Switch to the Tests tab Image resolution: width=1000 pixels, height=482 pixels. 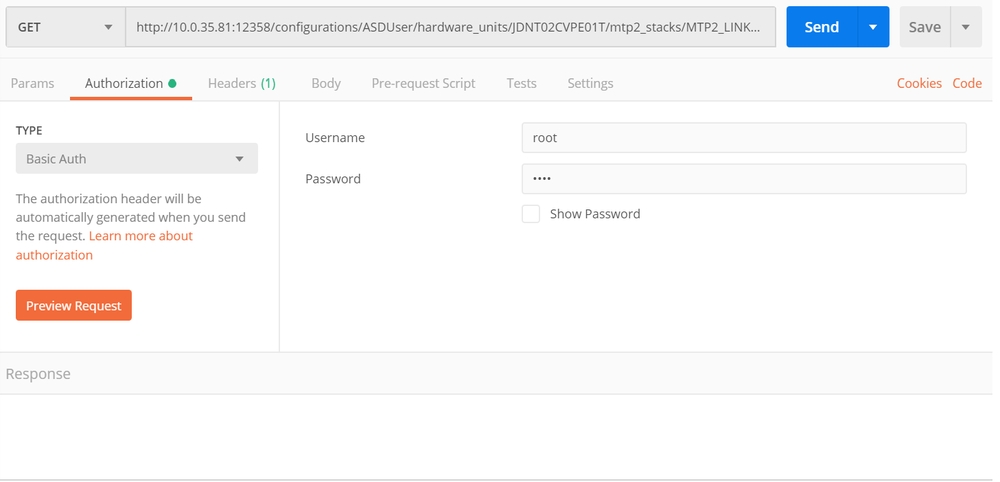point(521,83)
